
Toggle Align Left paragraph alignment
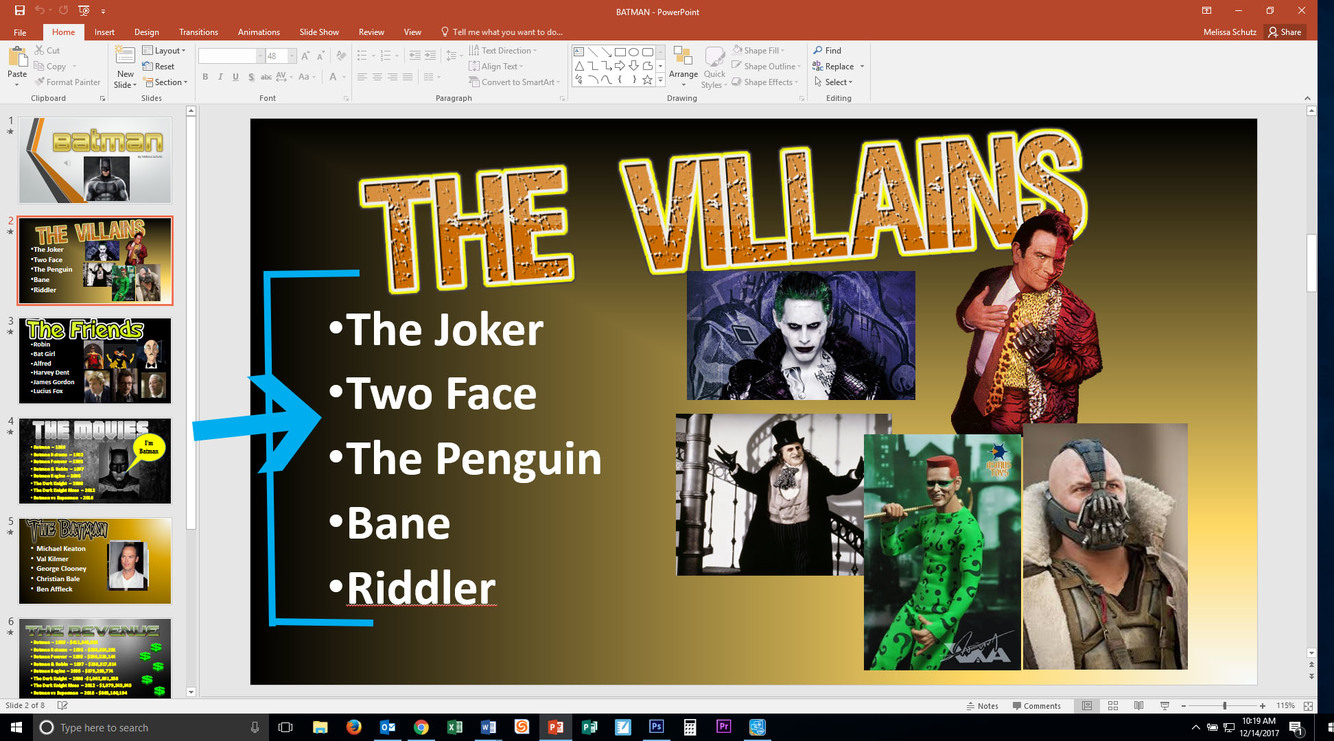point(362,77)
